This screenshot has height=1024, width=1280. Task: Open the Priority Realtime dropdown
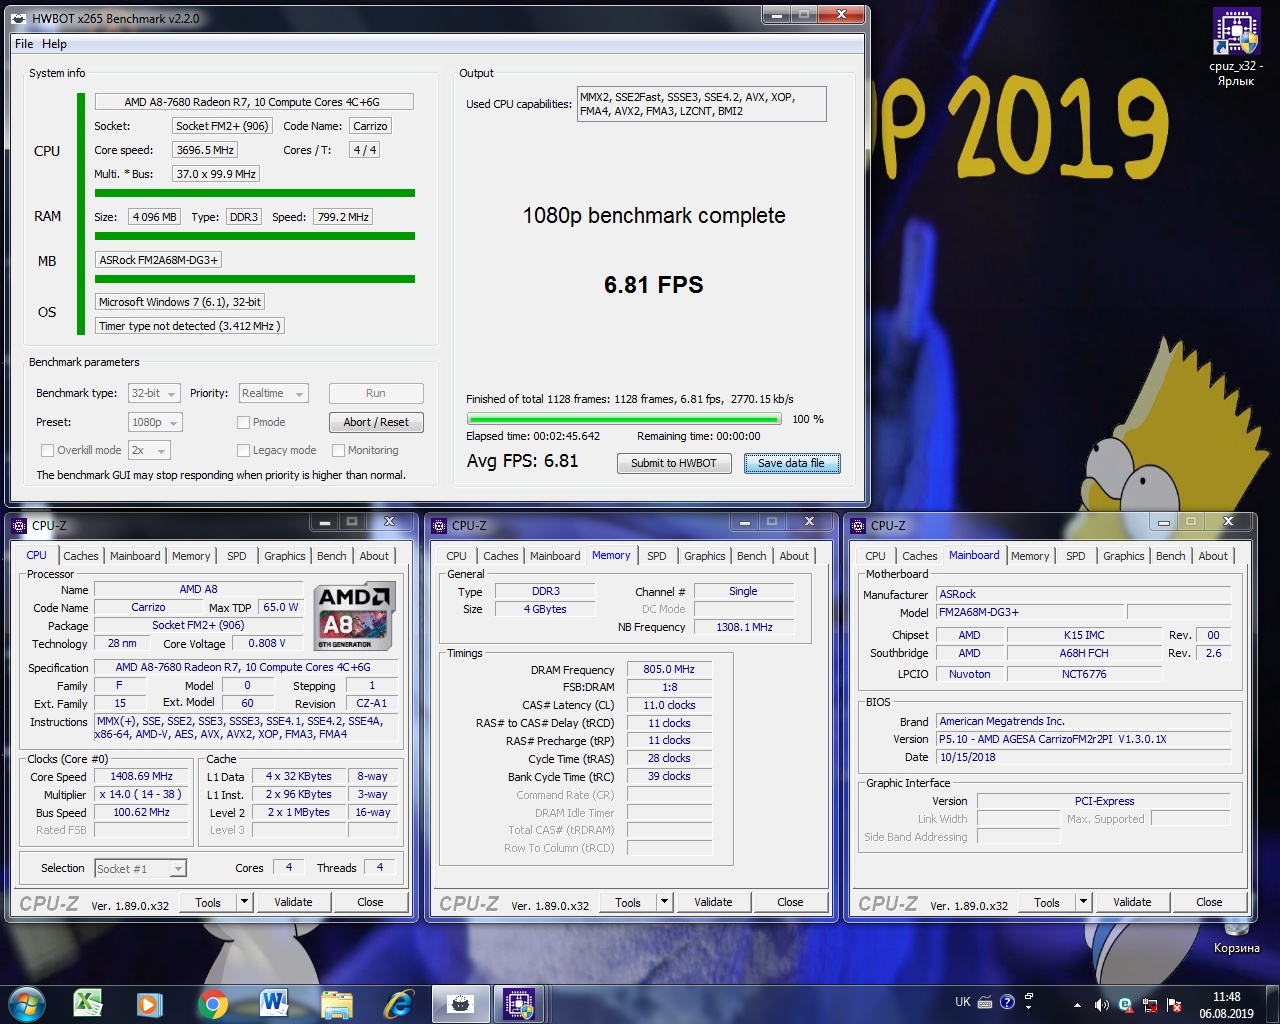(x=273, y=393)
